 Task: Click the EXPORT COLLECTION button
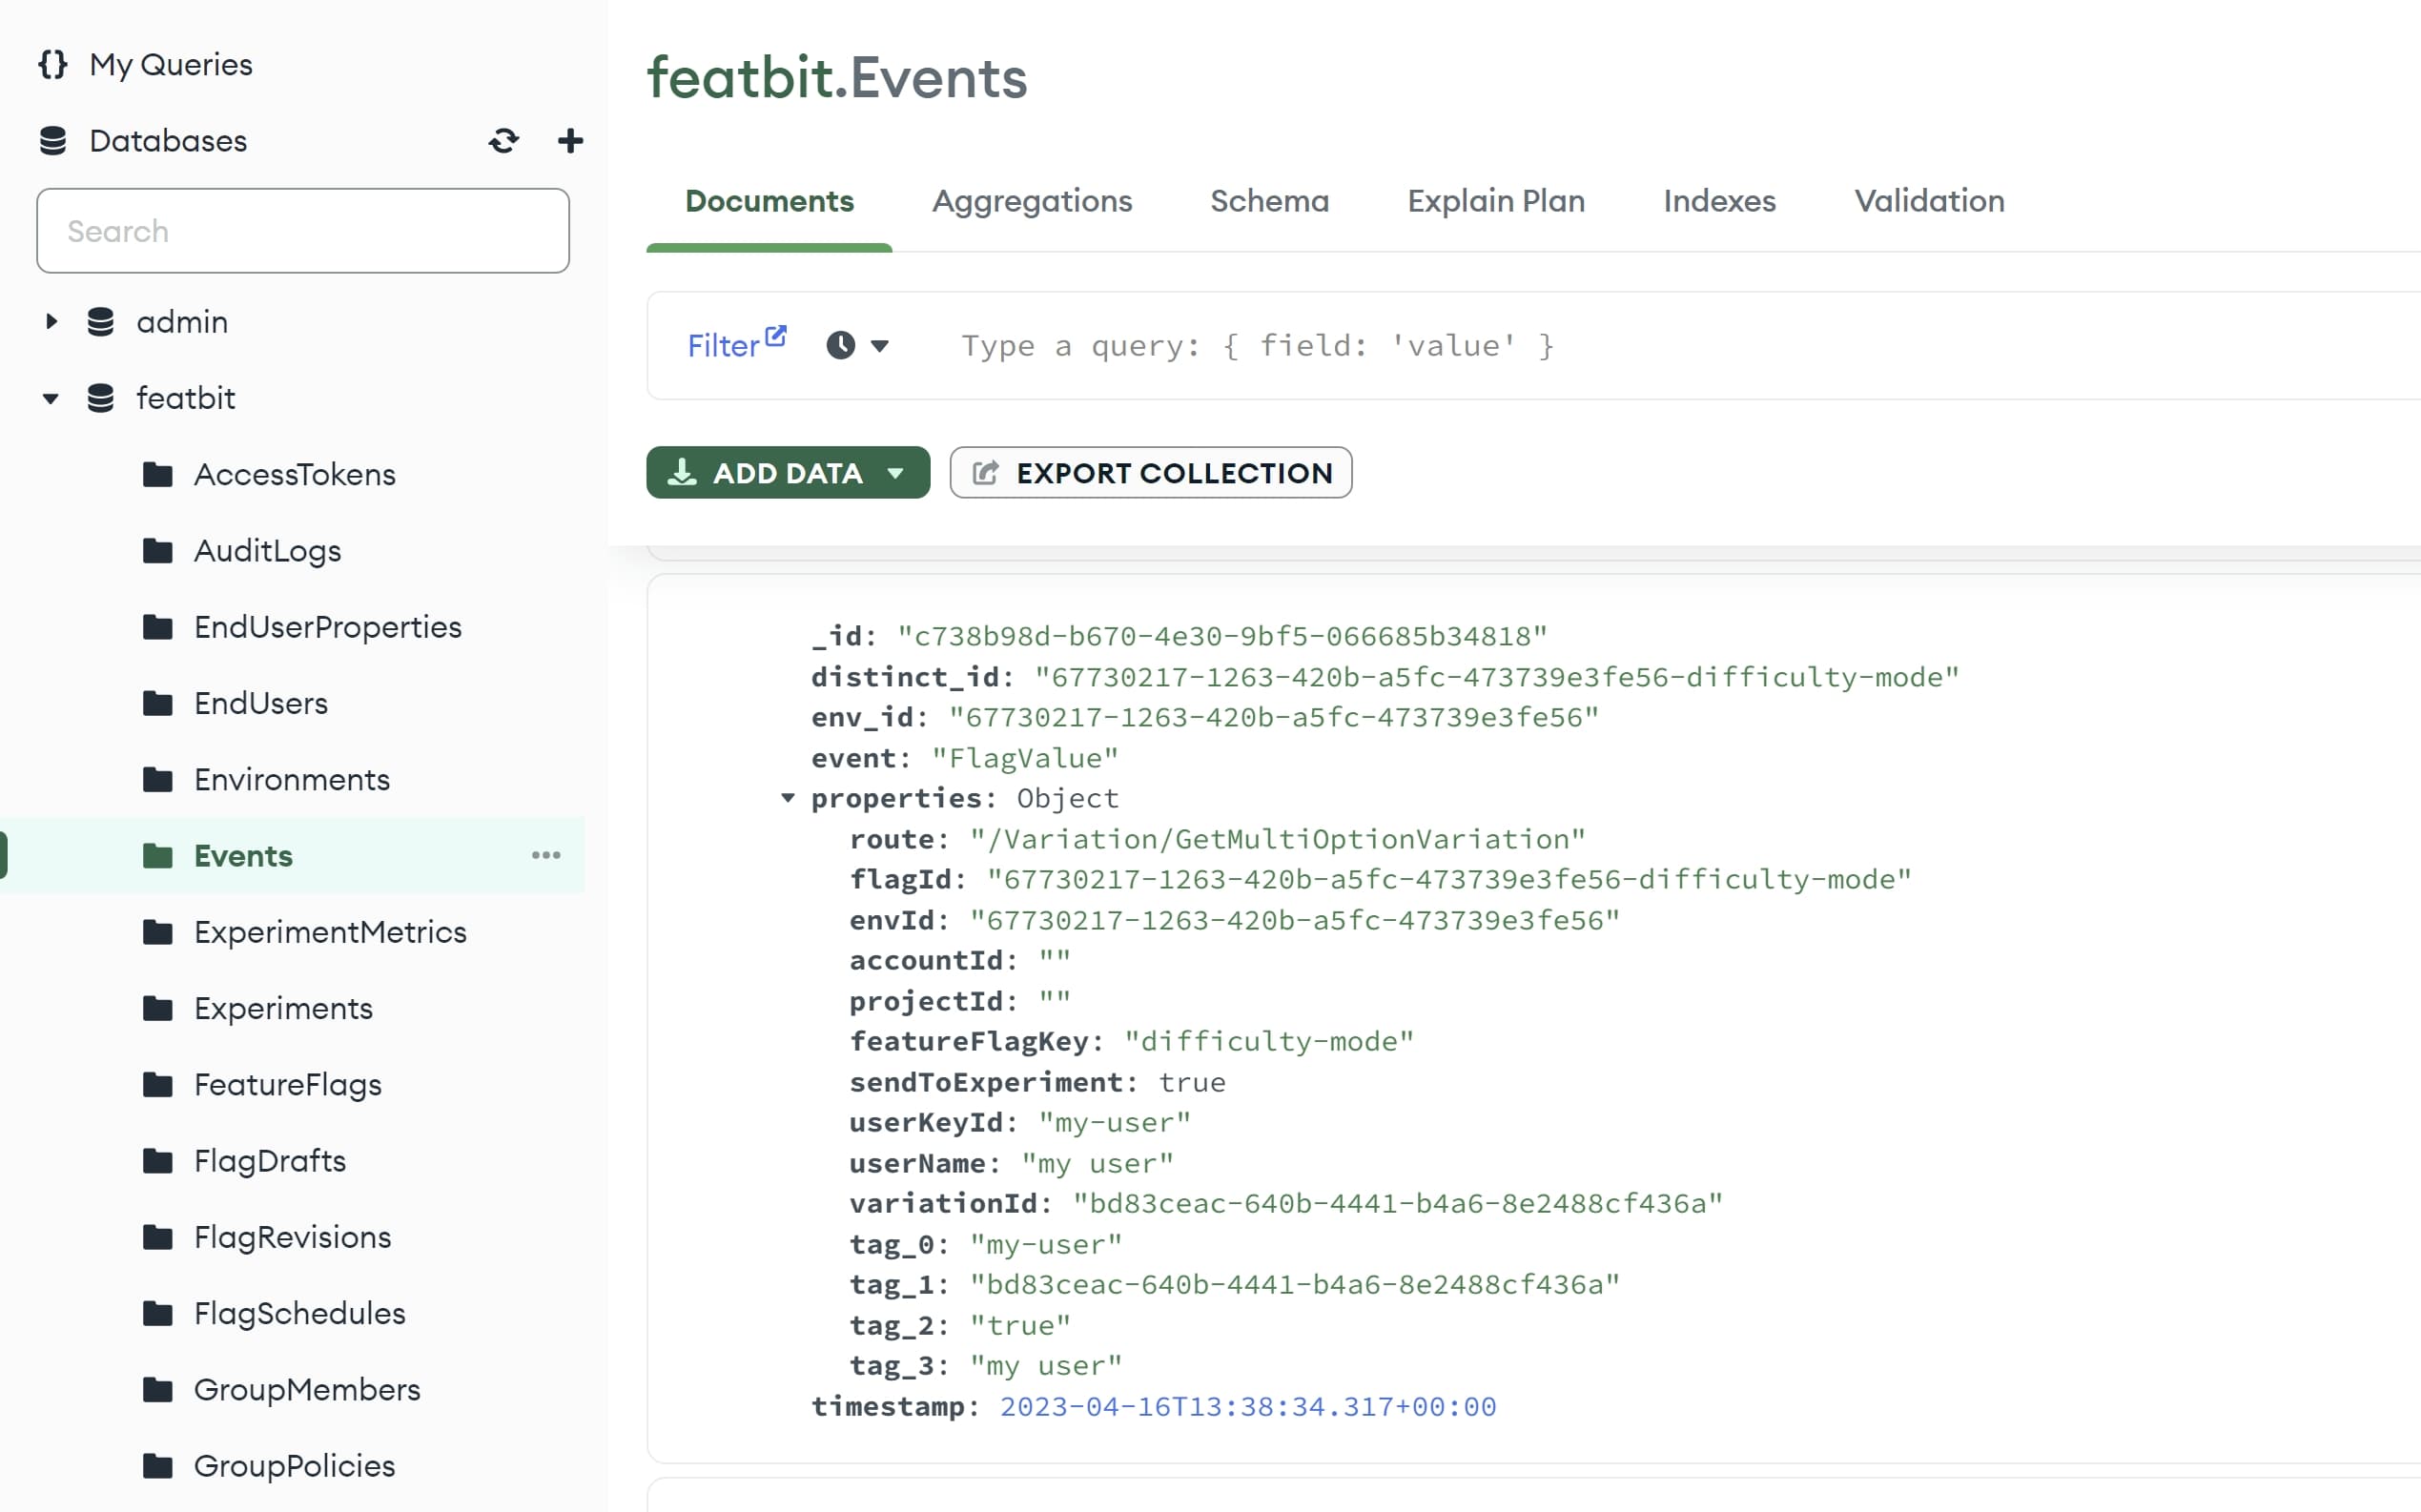[1150, 473]
